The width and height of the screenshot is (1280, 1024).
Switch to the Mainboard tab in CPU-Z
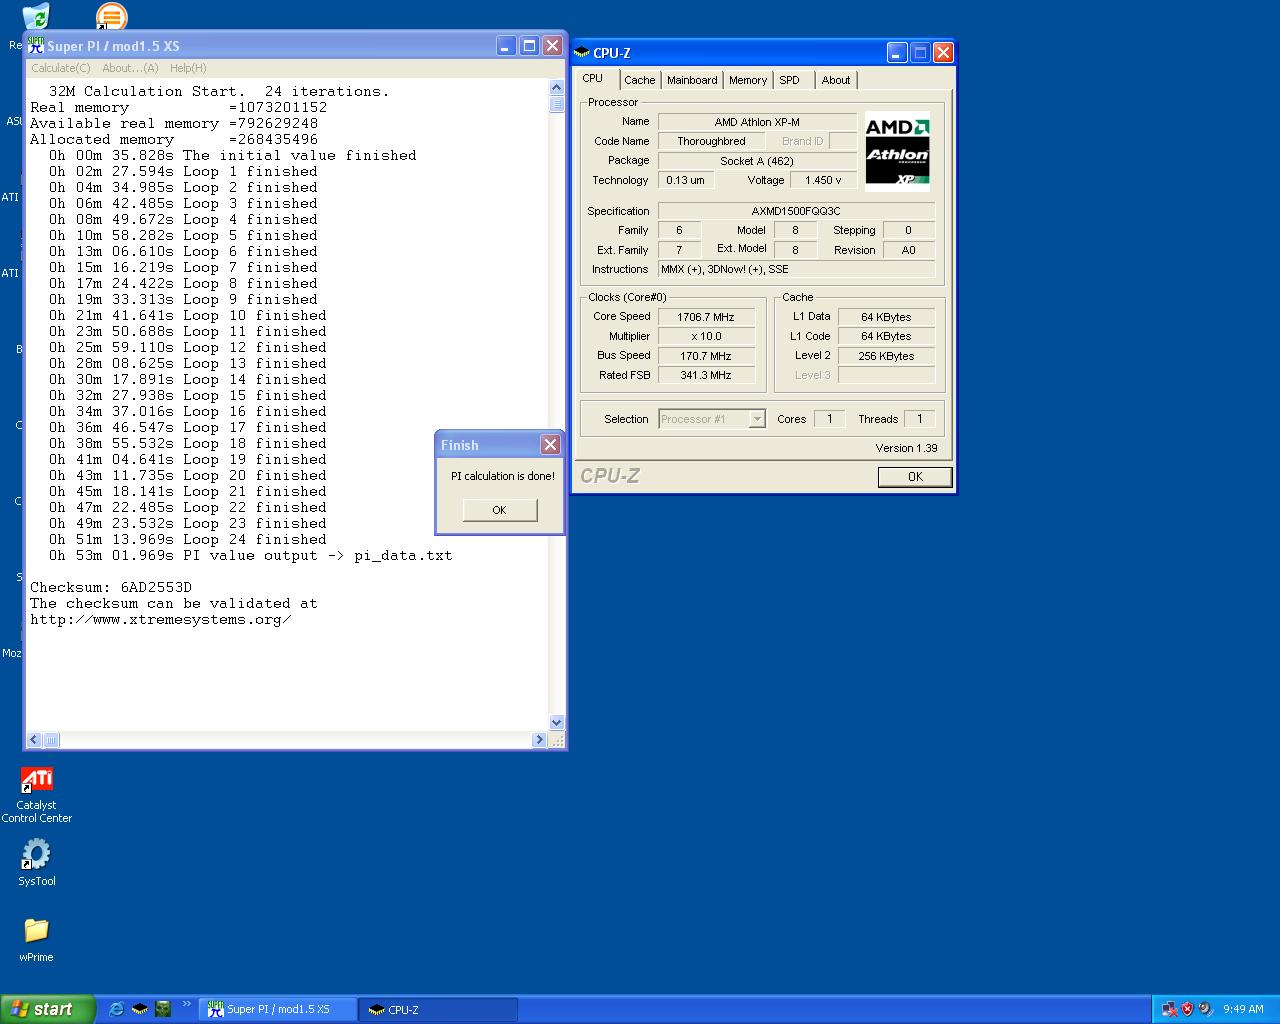(692, 80)
